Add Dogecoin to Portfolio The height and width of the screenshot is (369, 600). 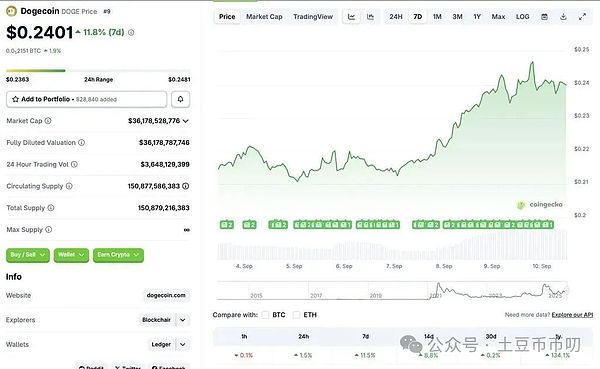pos(86,99)
